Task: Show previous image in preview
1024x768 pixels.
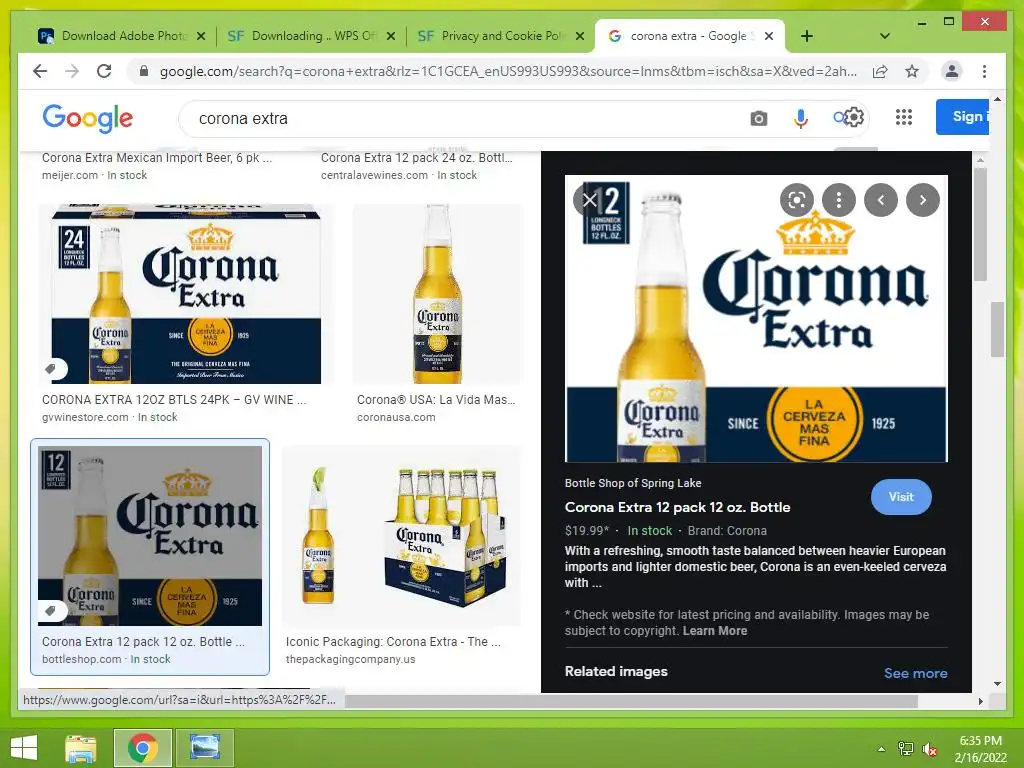Action: pos(880,200)
